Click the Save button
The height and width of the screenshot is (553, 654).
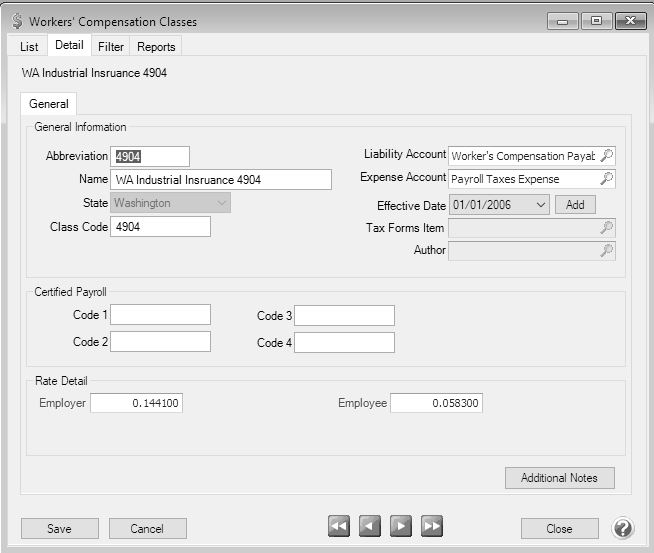tap(60, 528)
